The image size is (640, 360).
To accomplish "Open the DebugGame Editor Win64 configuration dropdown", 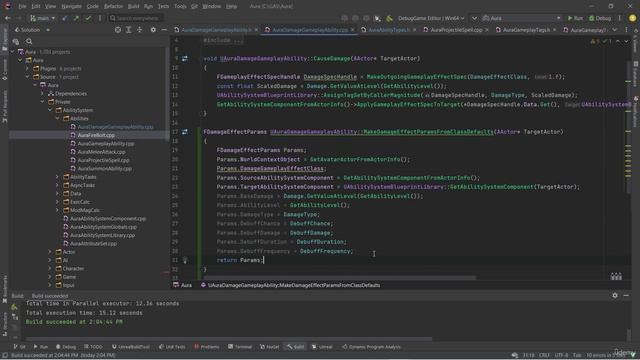I will 431,18.
